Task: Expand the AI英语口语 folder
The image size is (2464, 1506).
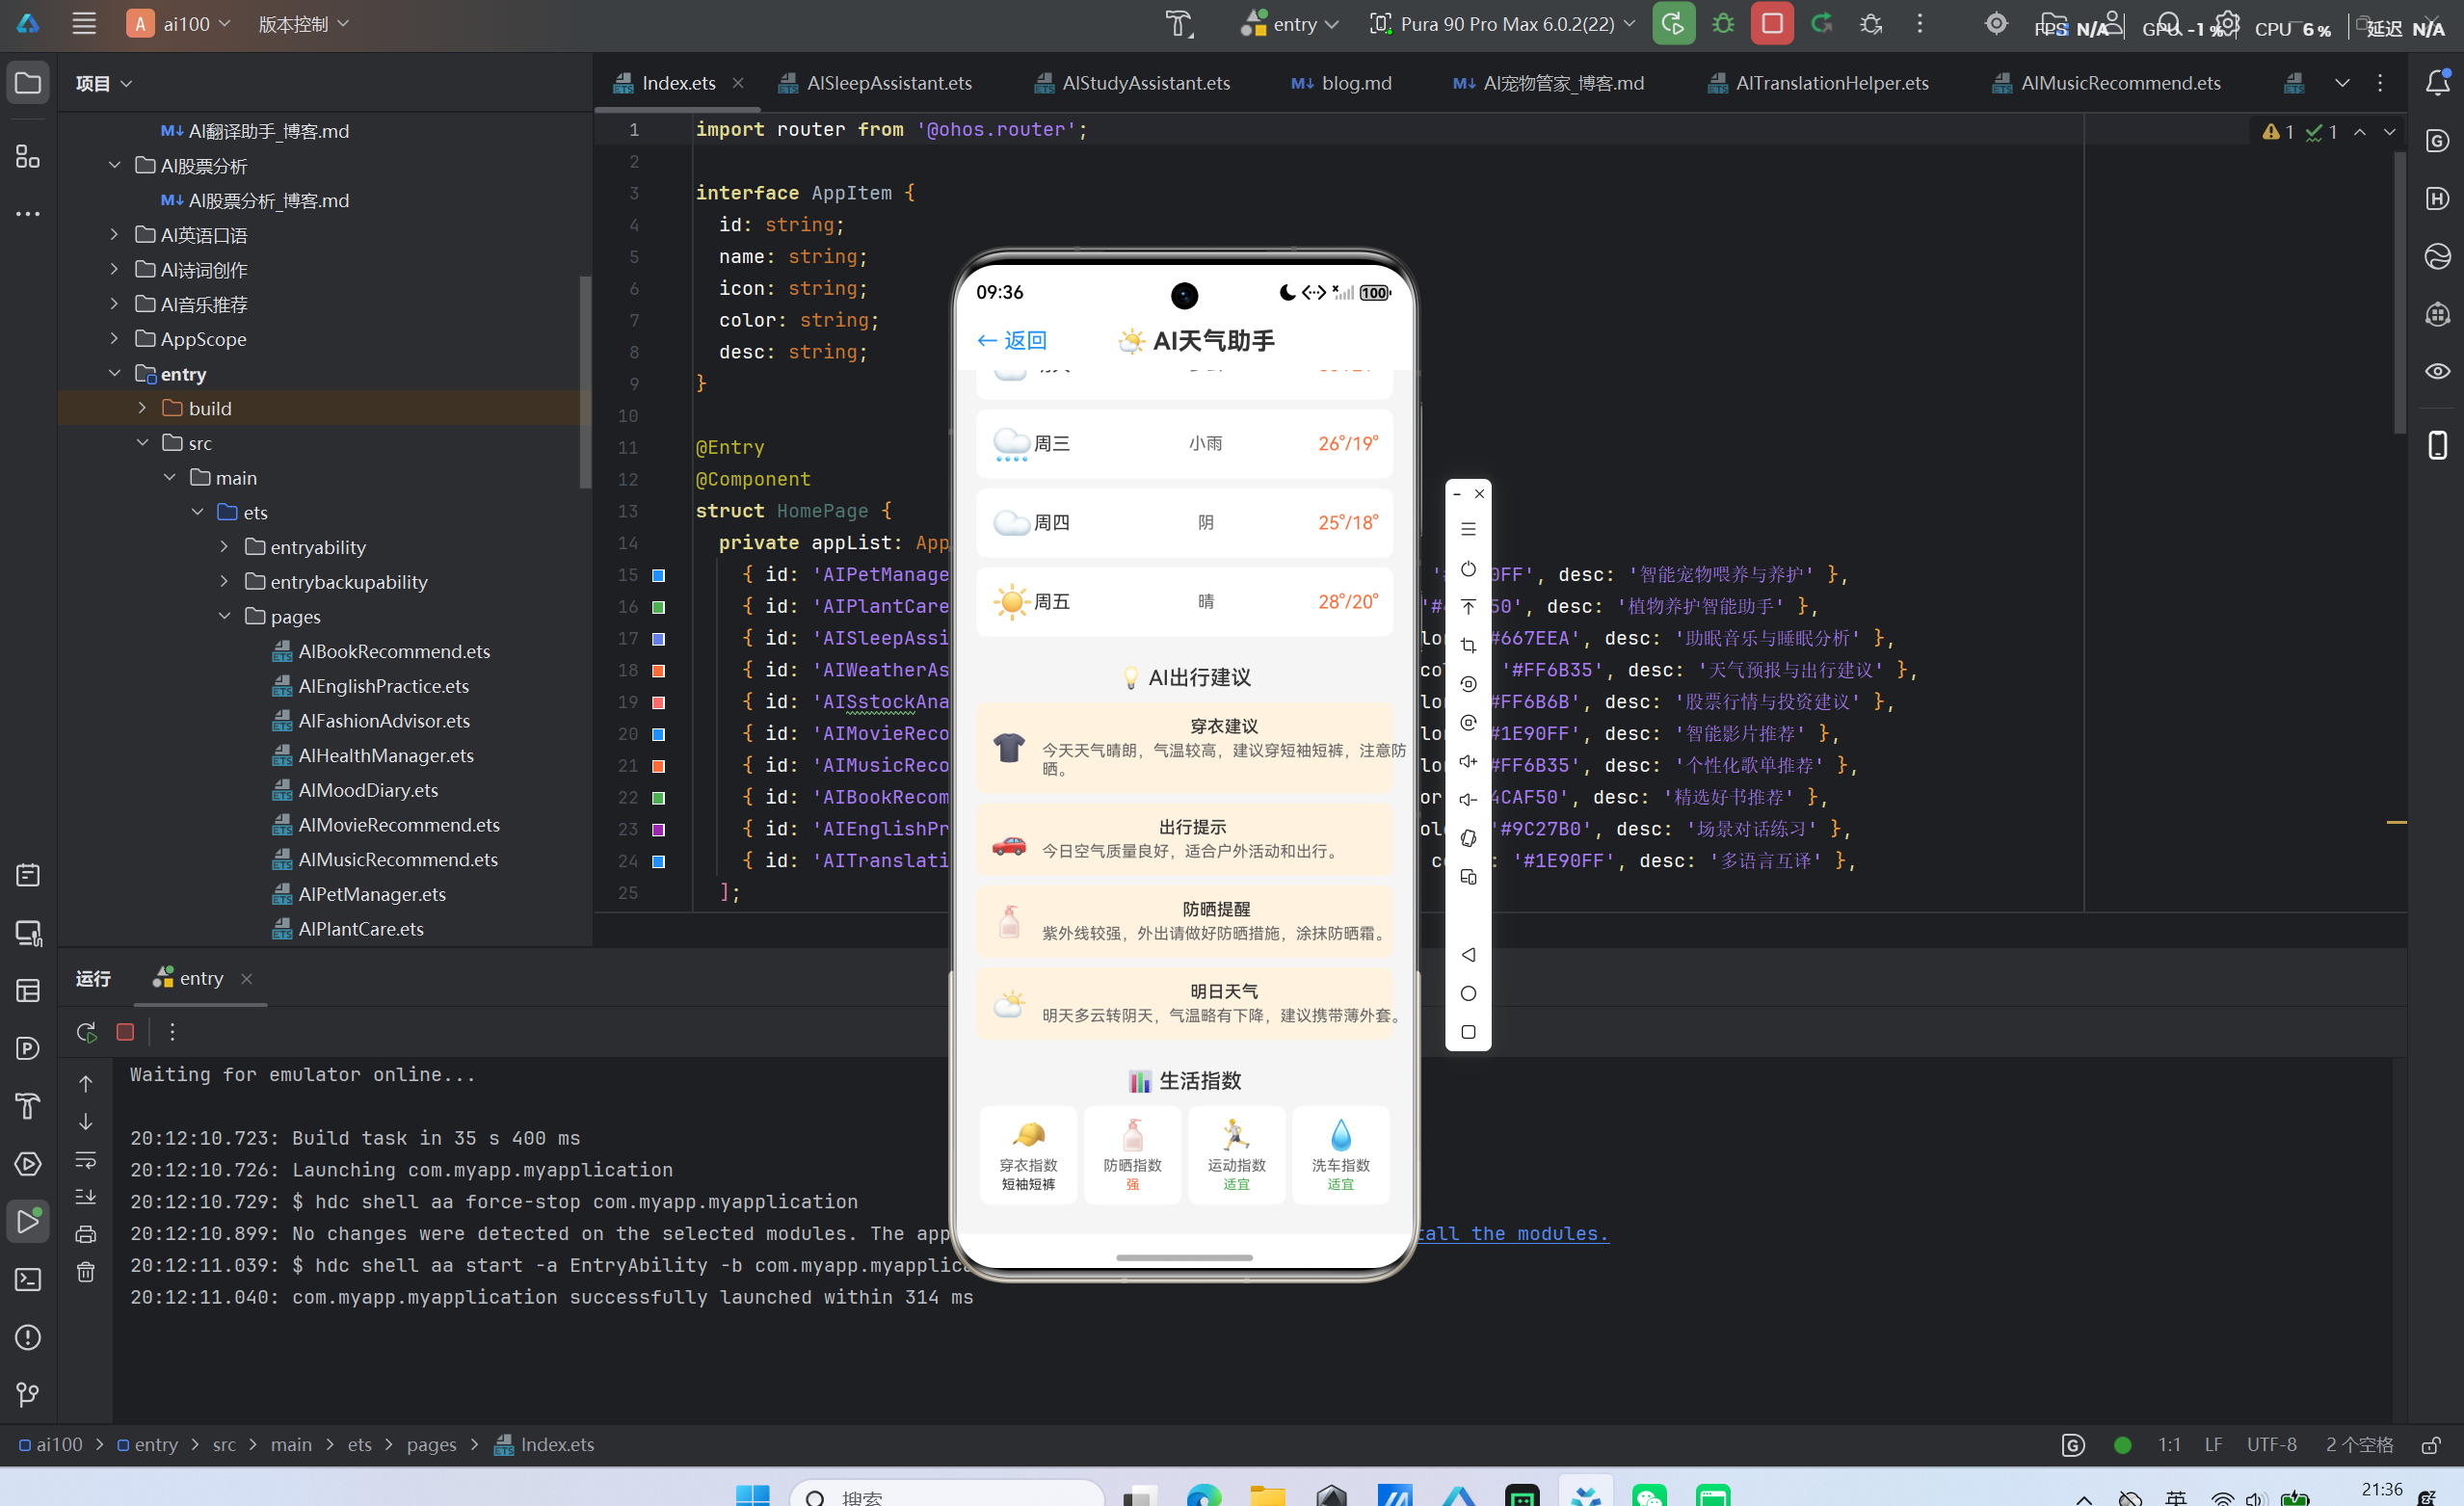Action: coord(114,235)
